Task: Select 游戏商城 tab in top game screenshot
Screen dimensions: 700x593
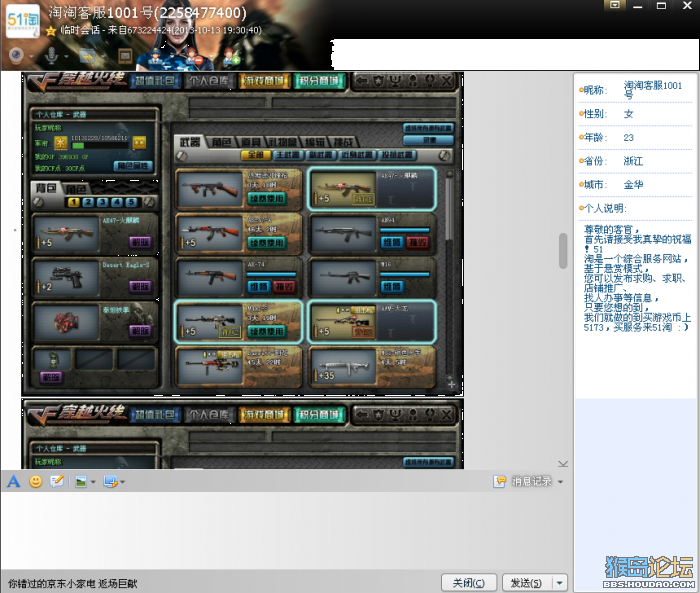Action: point(264,81)
